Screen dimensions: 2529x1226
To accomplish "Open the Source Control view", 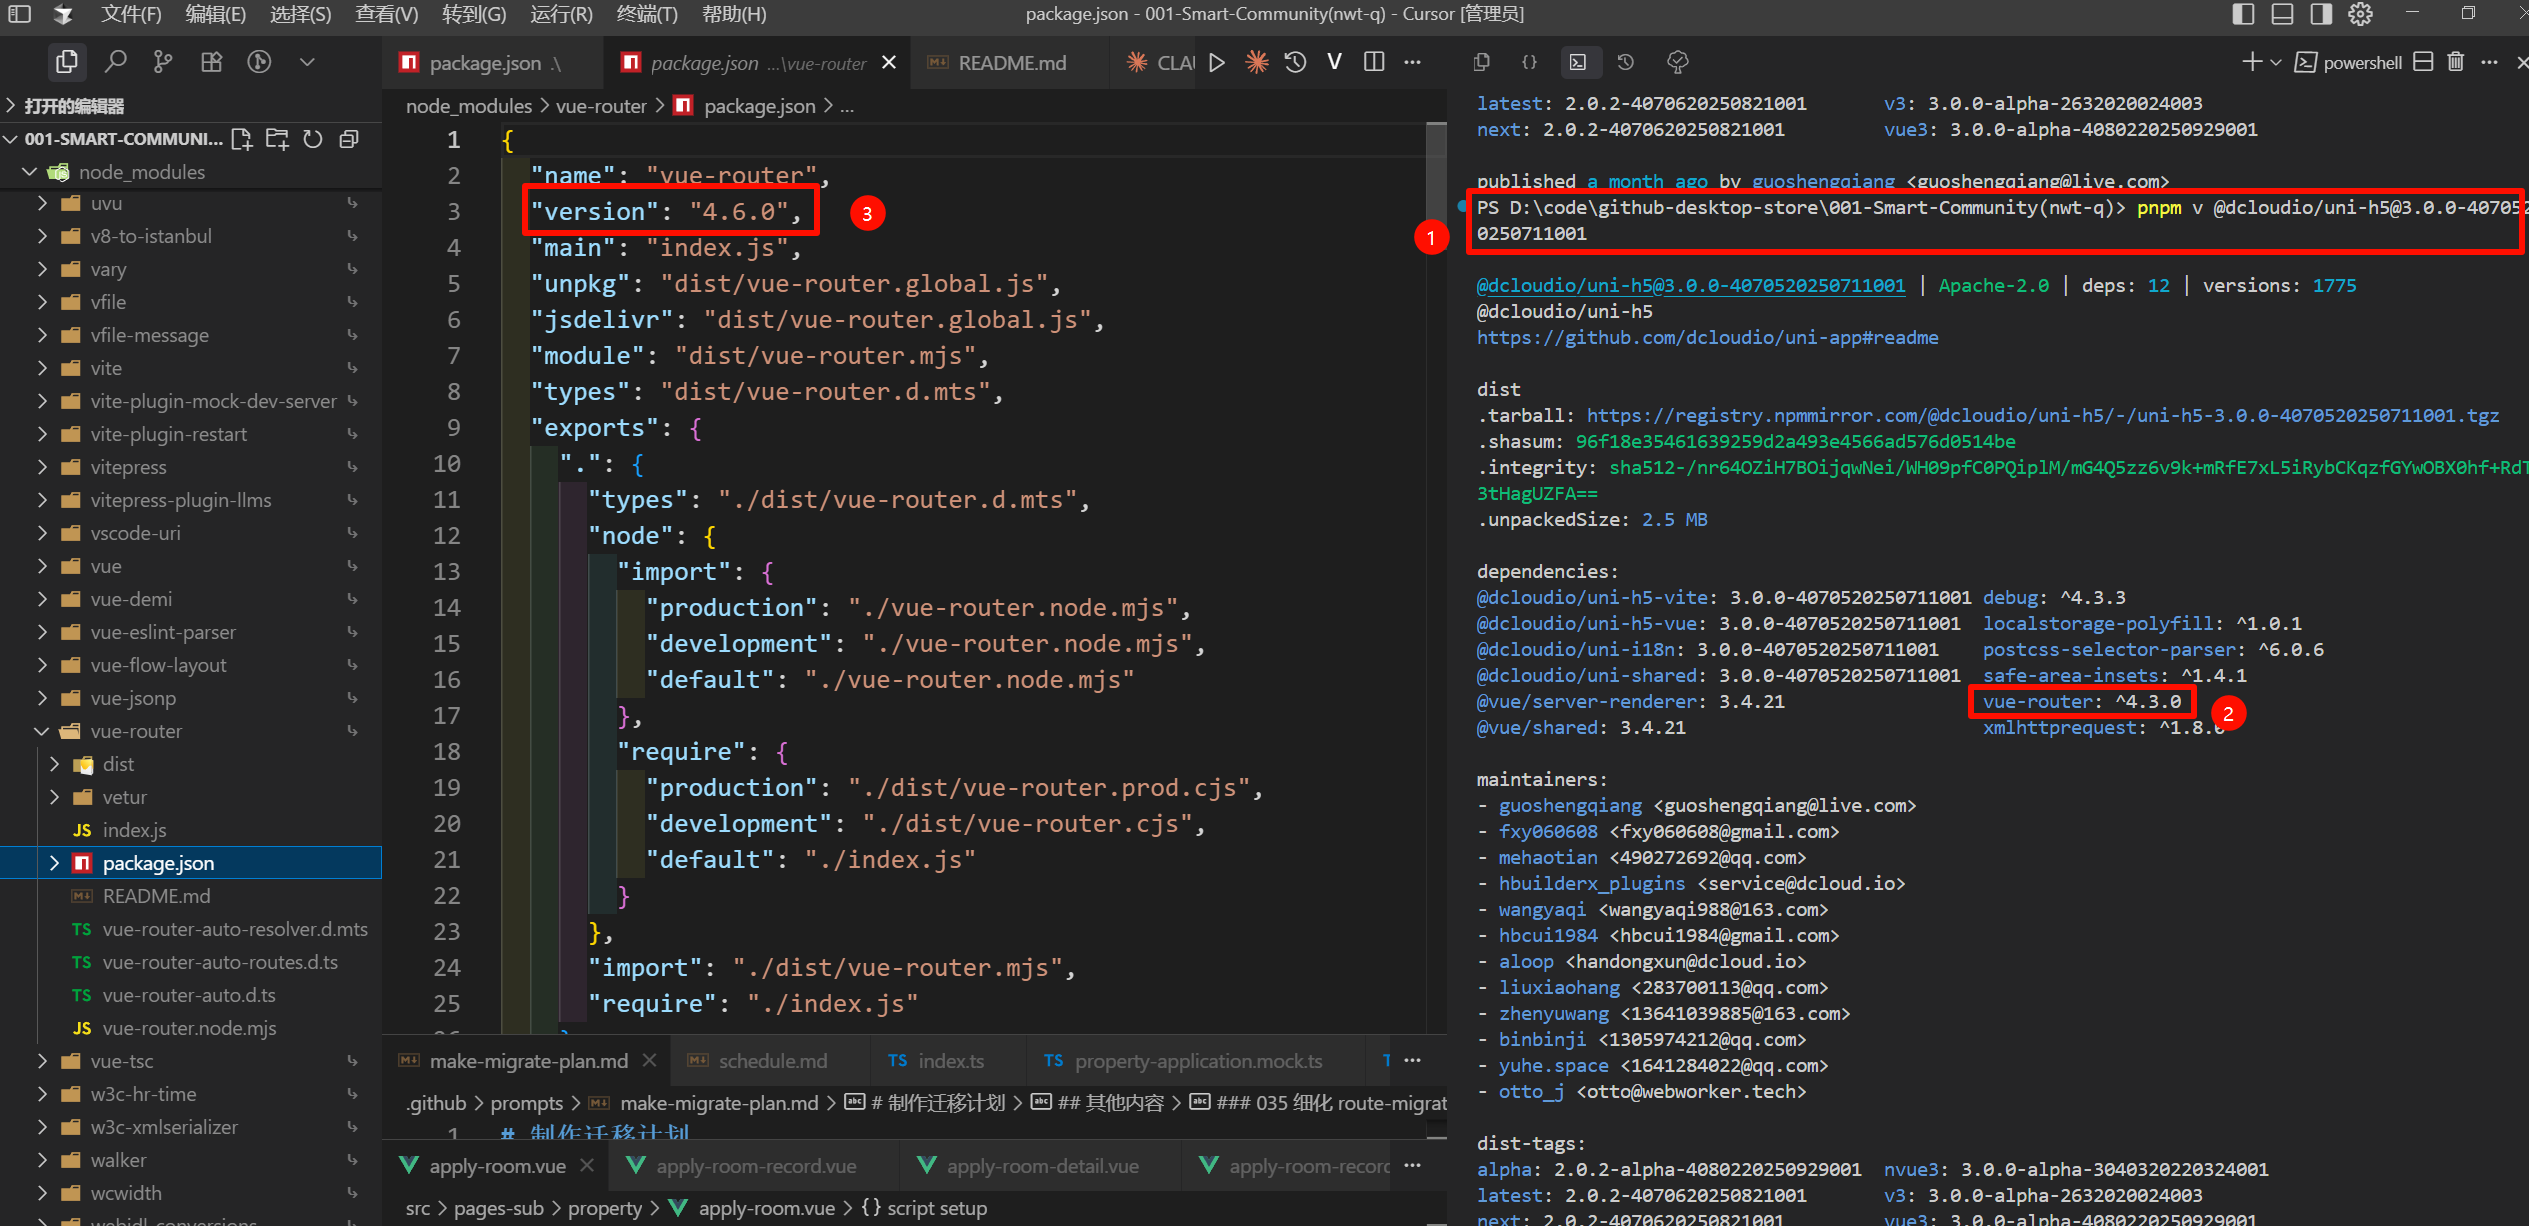I will (x=163, y=62).
